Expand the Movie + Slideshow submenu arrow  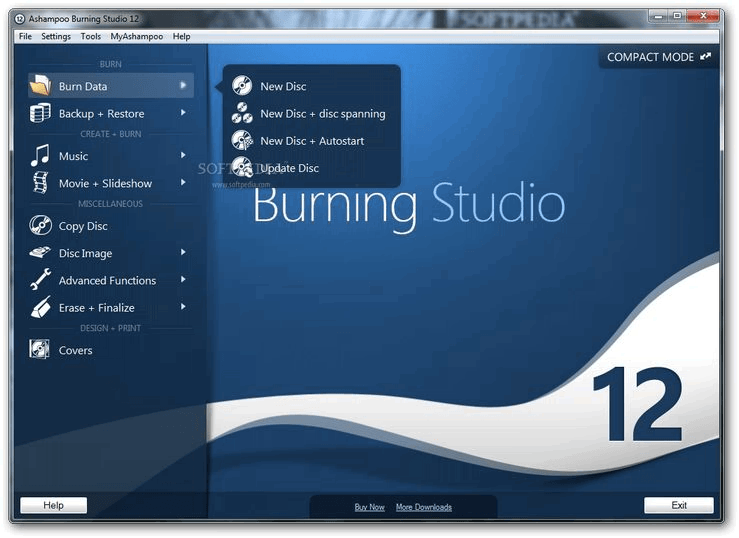pyautogui.click(x=183, y=182)
